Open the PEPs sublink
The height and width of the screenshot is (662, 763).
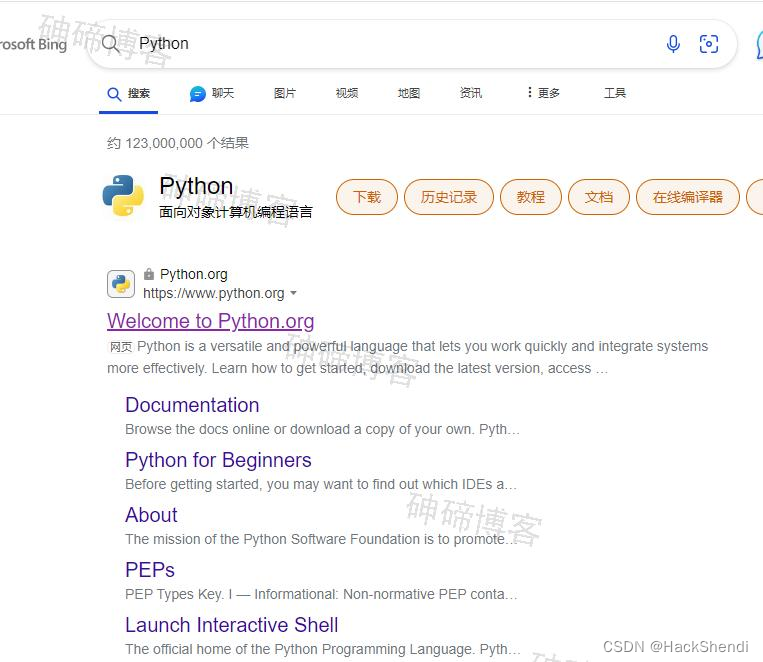coord(150,570)
